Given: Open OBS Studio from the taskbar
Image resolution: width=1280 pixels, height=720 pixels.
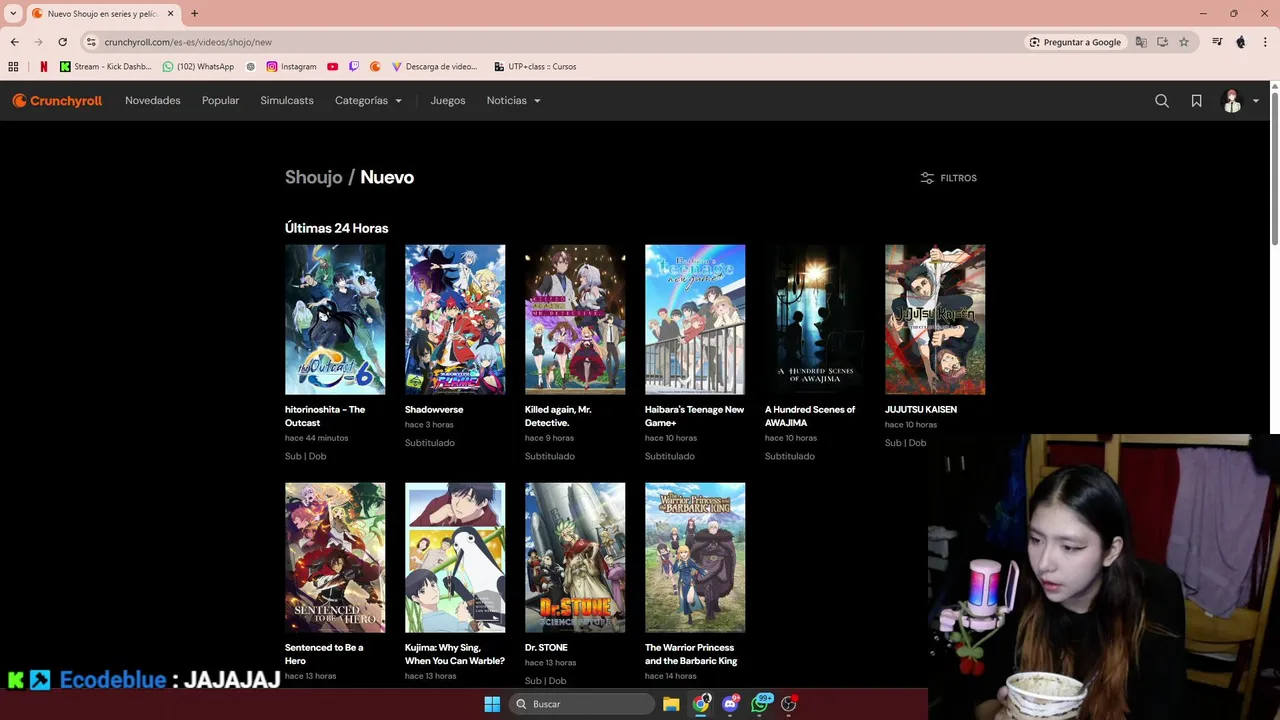Looking at the screenshot, I should point(789,704).
